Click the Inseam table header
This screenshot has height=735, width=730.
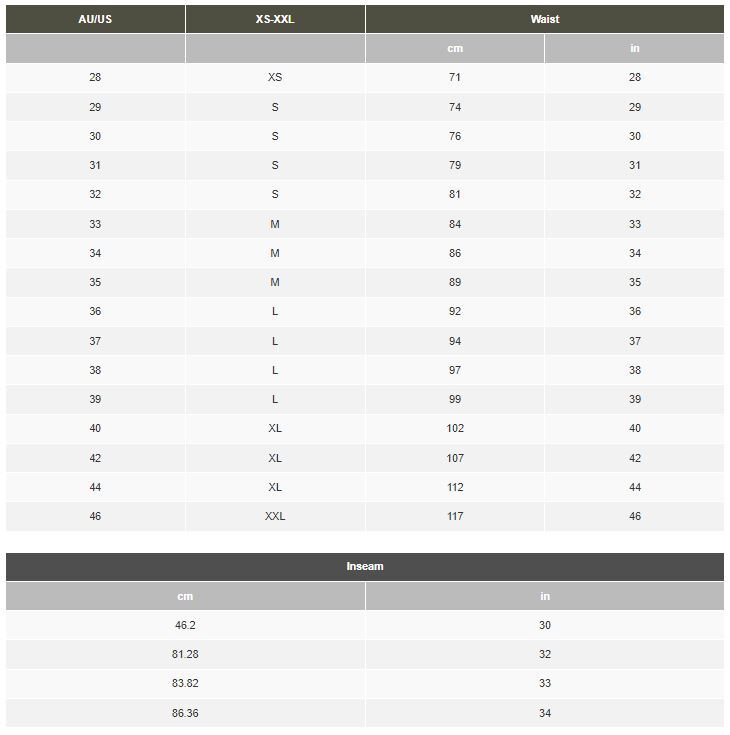pyautogui.click(x=365, y=566)
